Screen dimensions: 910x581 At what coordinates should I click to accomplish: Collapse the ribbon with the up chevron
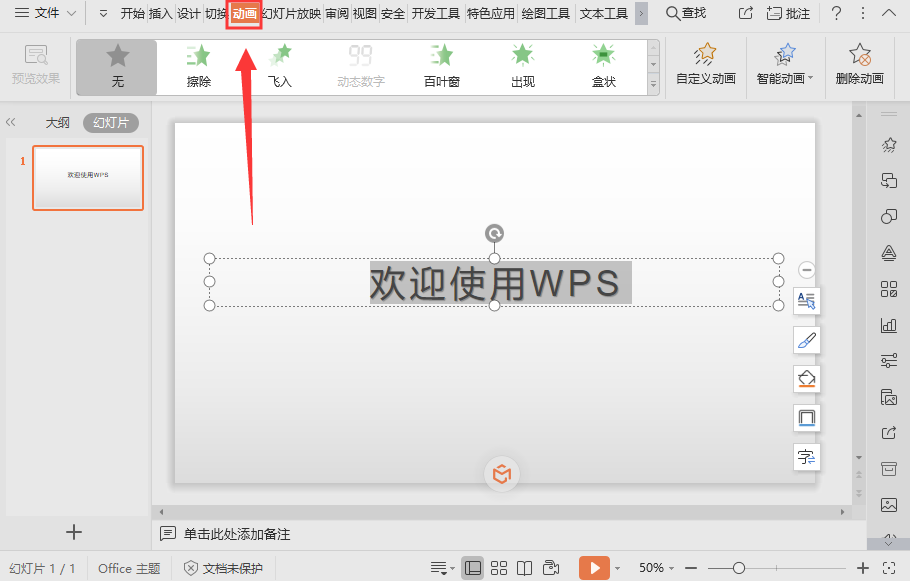point(889,13)
